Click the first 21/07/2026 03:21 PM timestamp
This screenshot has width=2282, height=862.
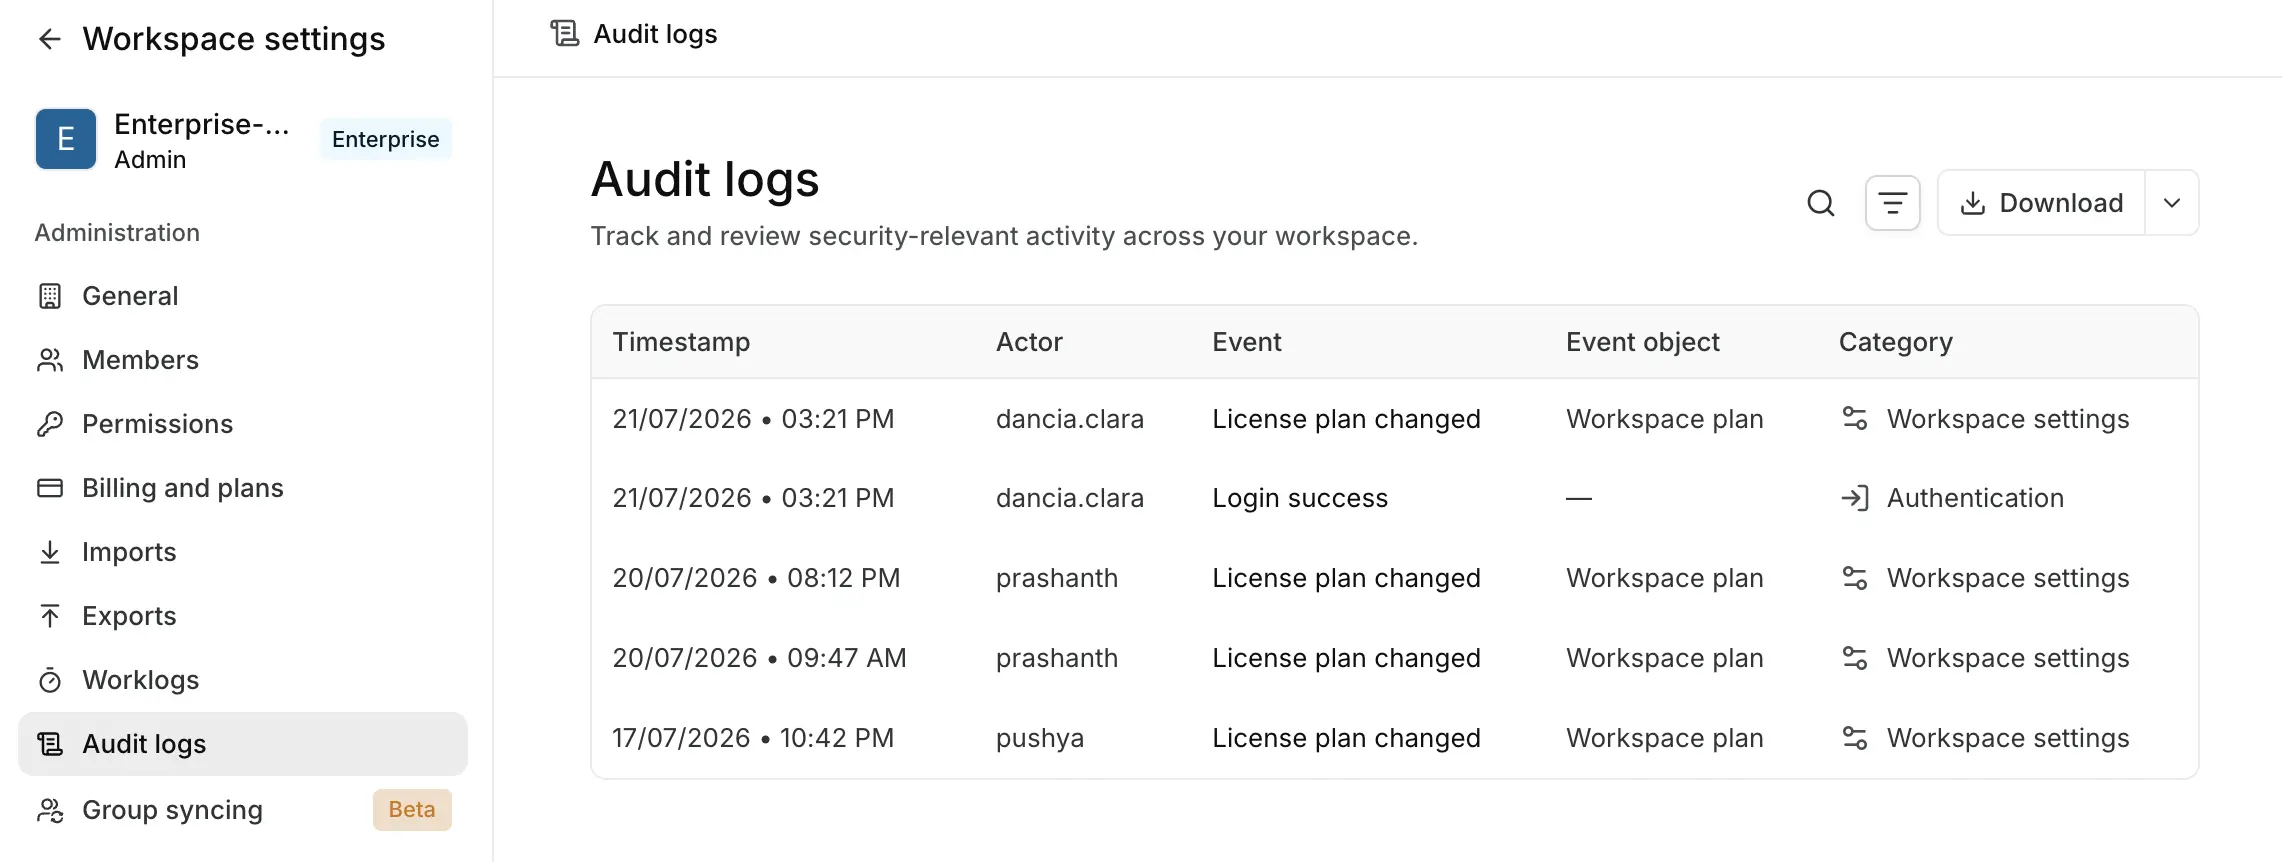tap(754, 419)
